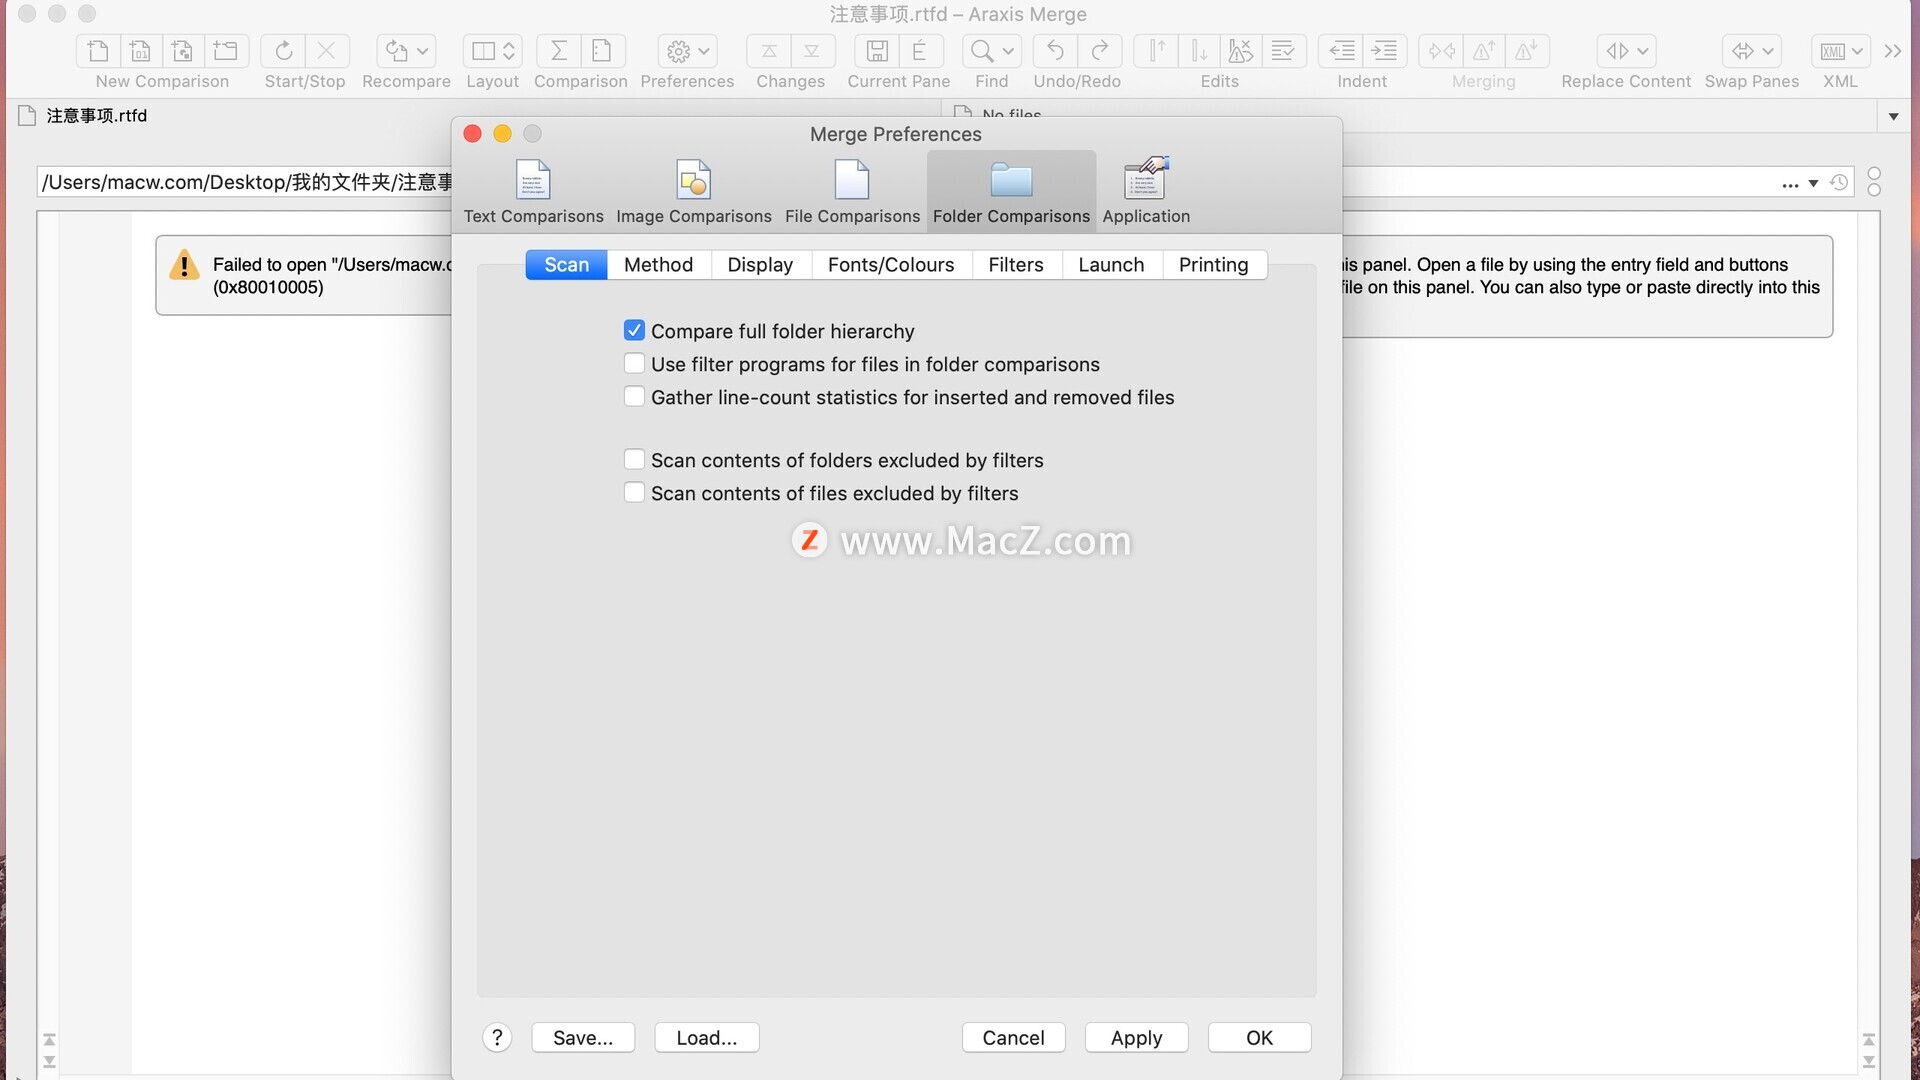Open the Swap Panes dropdown

tap(1752, 51)
